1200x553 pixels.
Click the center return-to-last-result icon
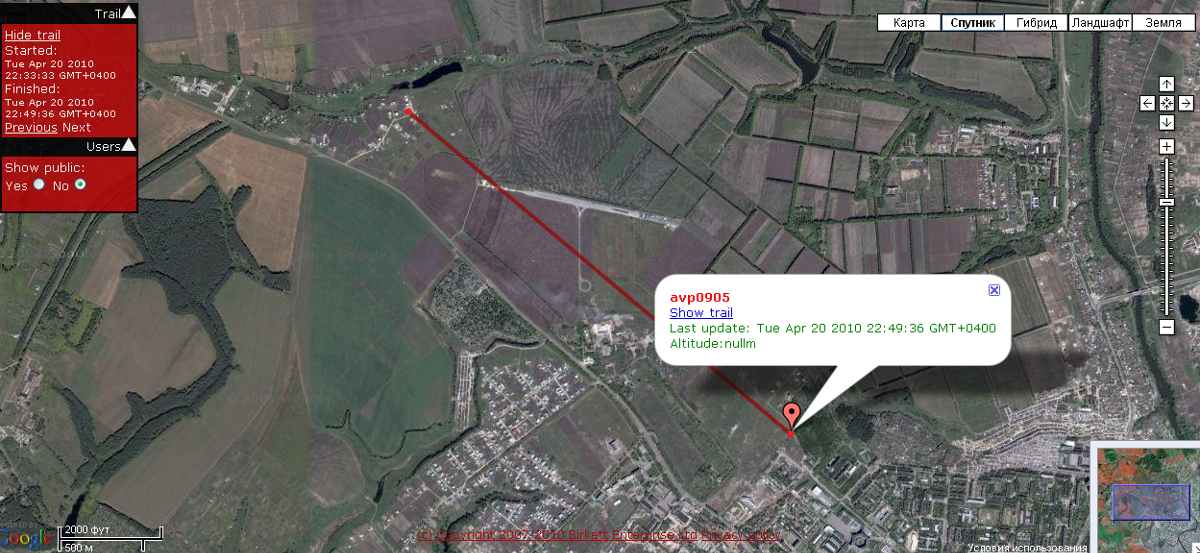click(x=1166, y=103)
